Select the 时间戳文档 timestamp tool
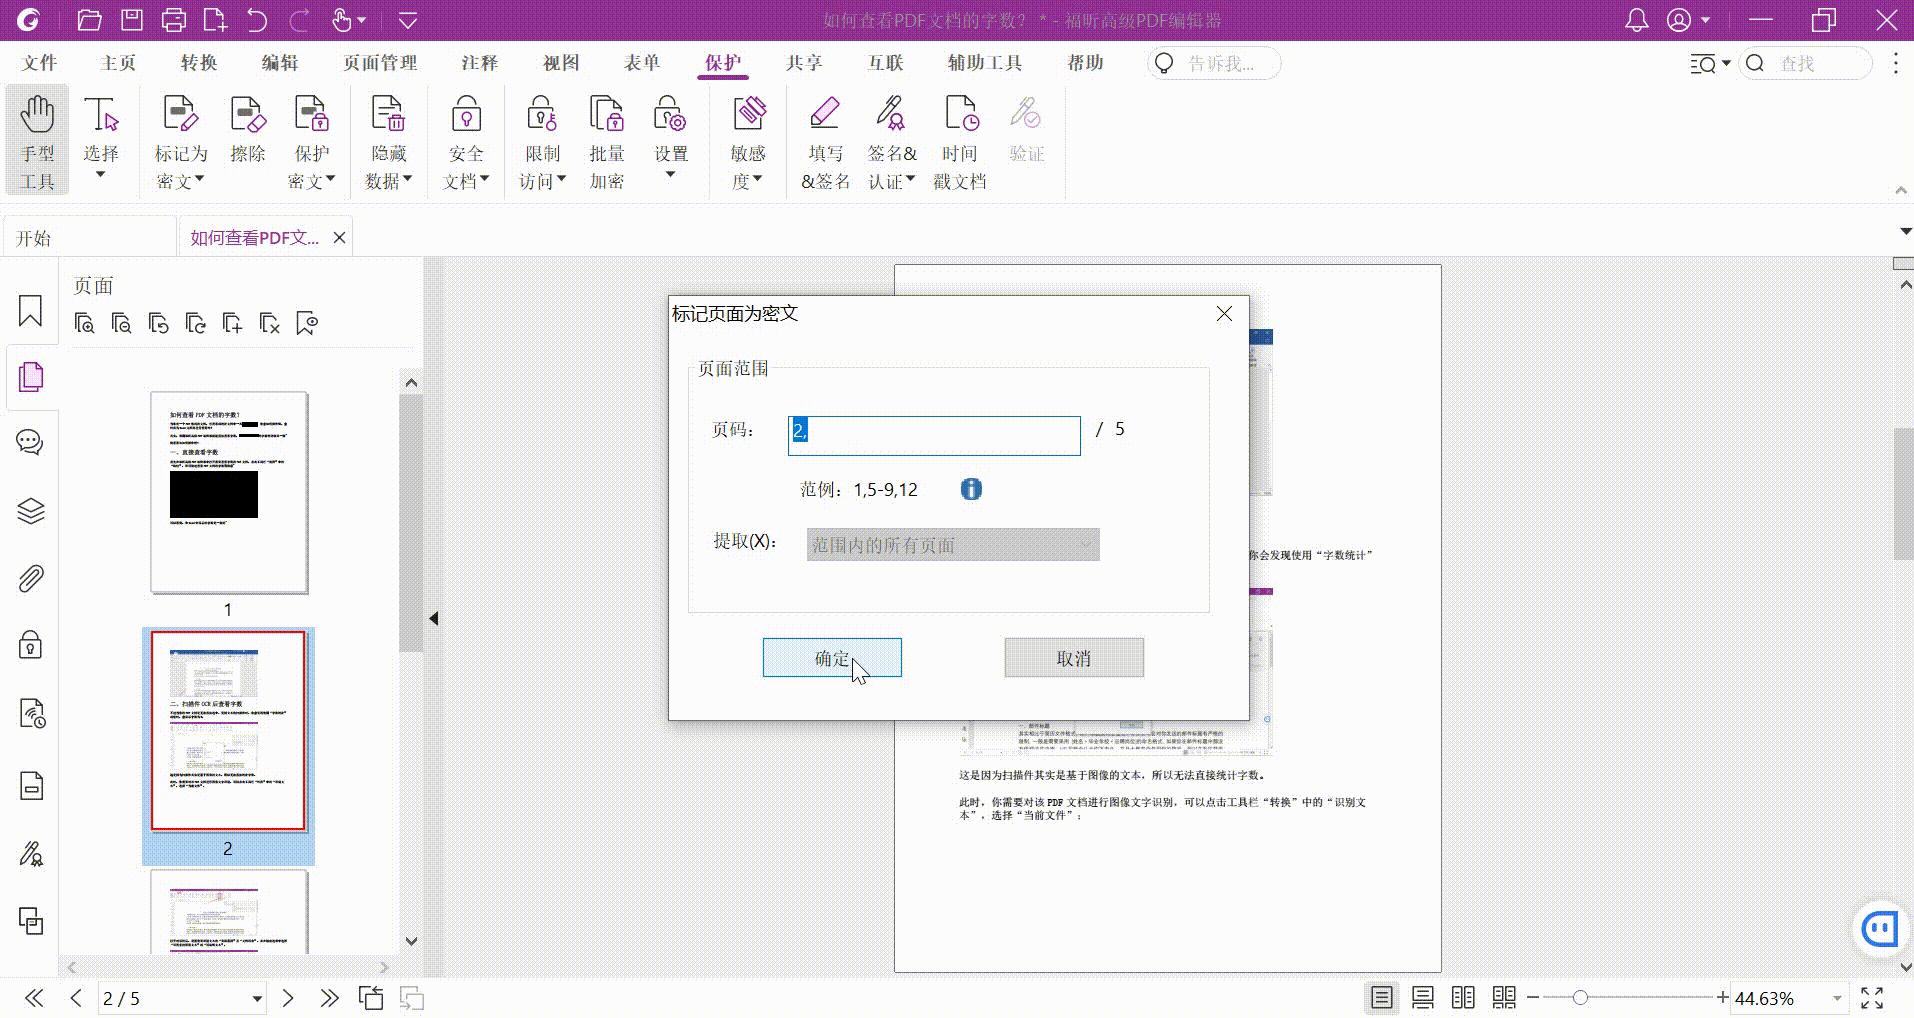 [x=960, y=140]
